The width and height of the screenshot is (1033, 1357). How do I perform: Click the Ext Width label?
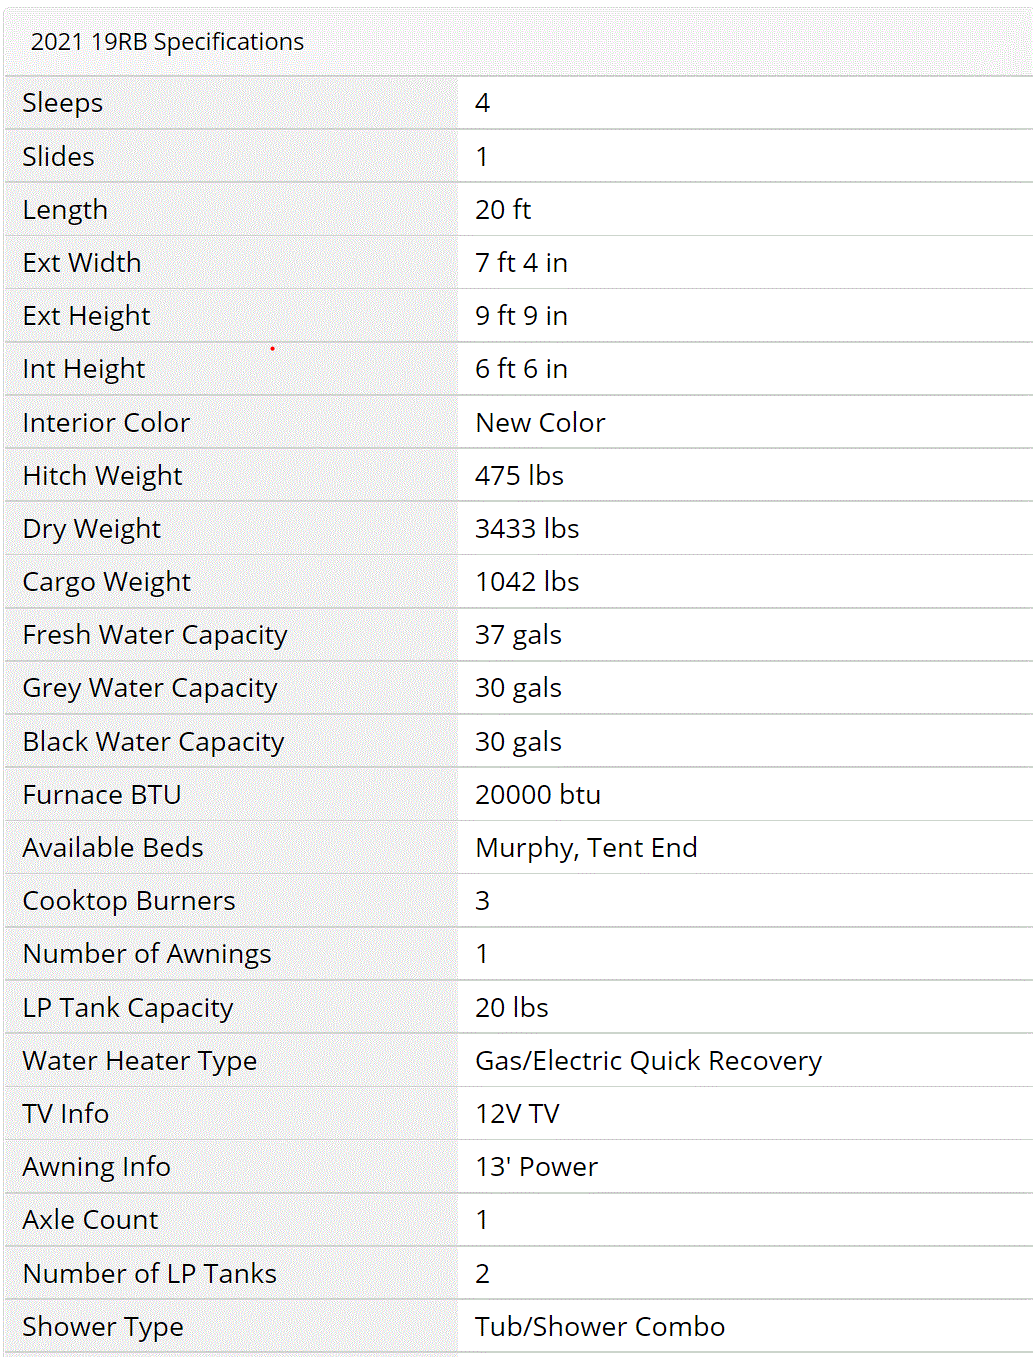click(82, 263)
